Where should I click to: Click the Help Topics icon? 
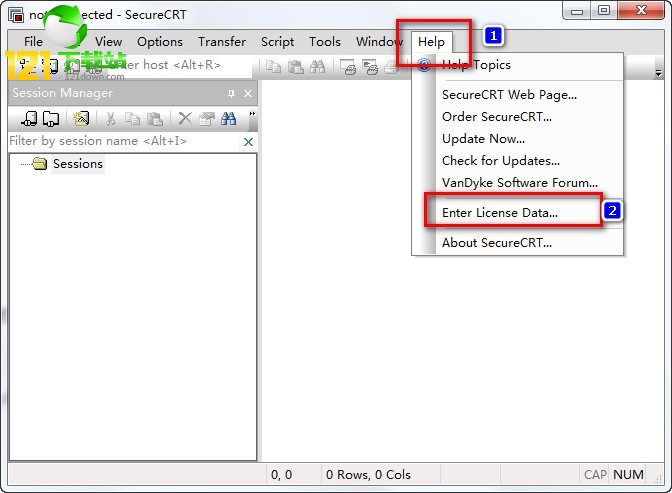click(x=424, y=65)
